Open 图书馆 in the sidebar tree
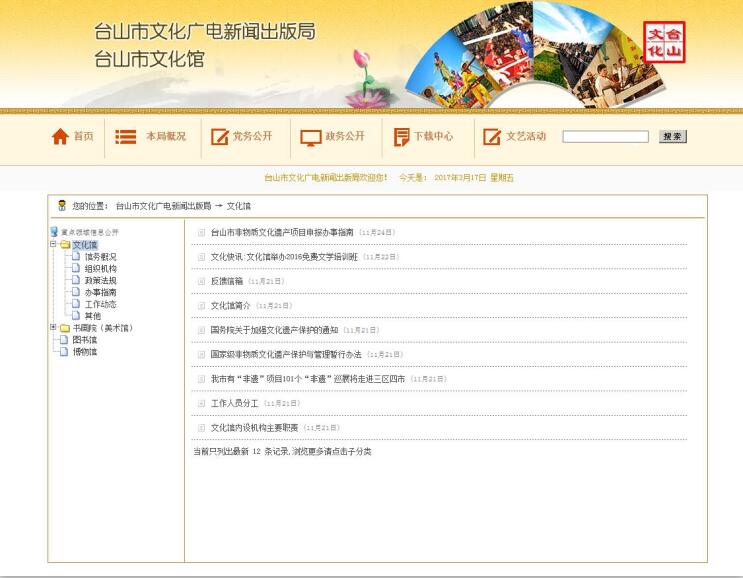The height and width of the screenshot is (578, 743). coord(85,340)
